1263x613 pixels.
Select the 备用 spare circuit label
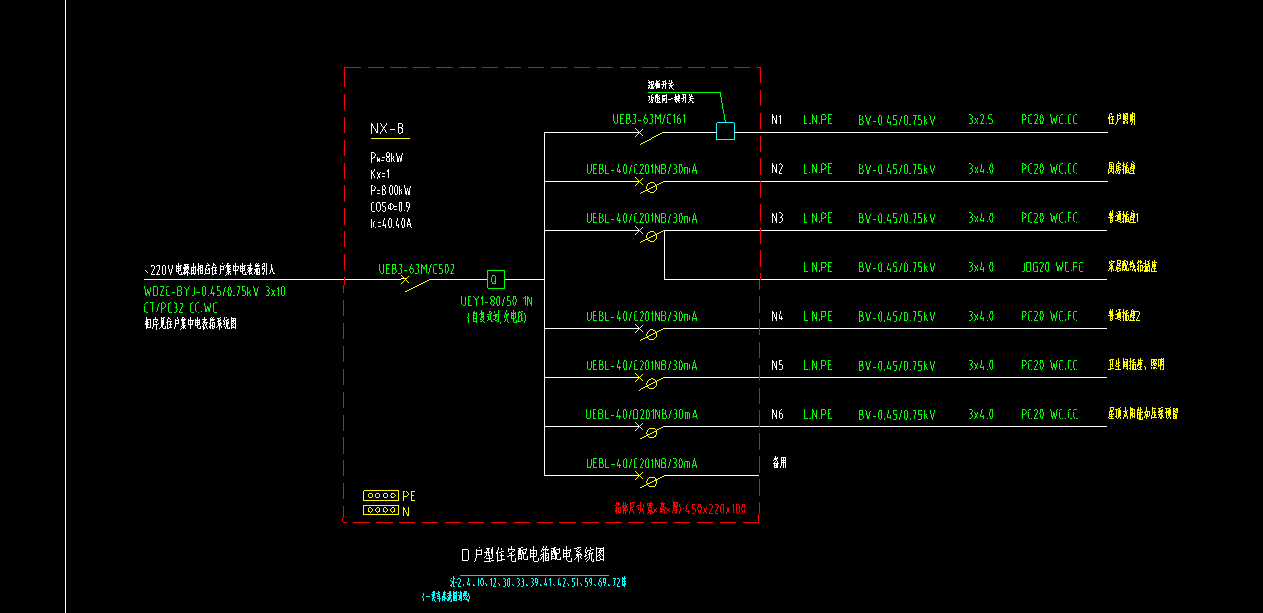pos(780,463)
